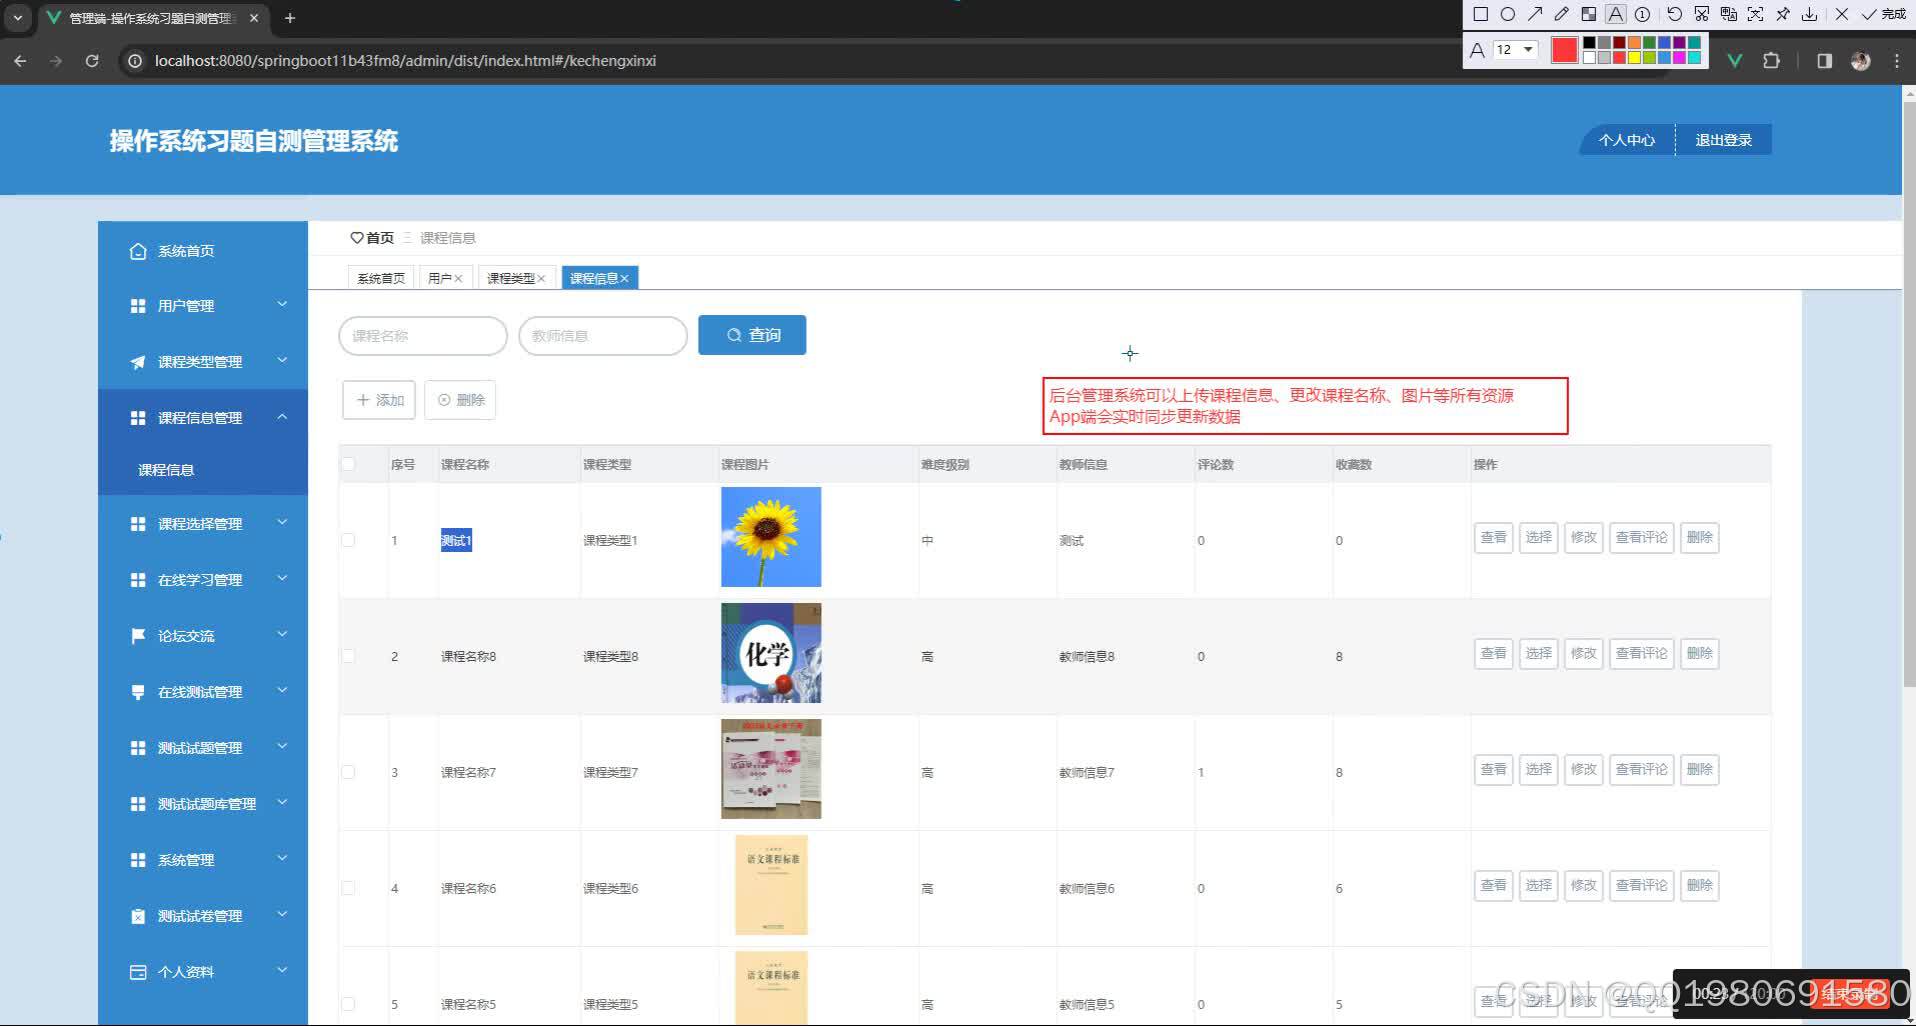1916x1026 pixels.
Task: Click 退出登录 to log out
Action: click(1723, 140)
